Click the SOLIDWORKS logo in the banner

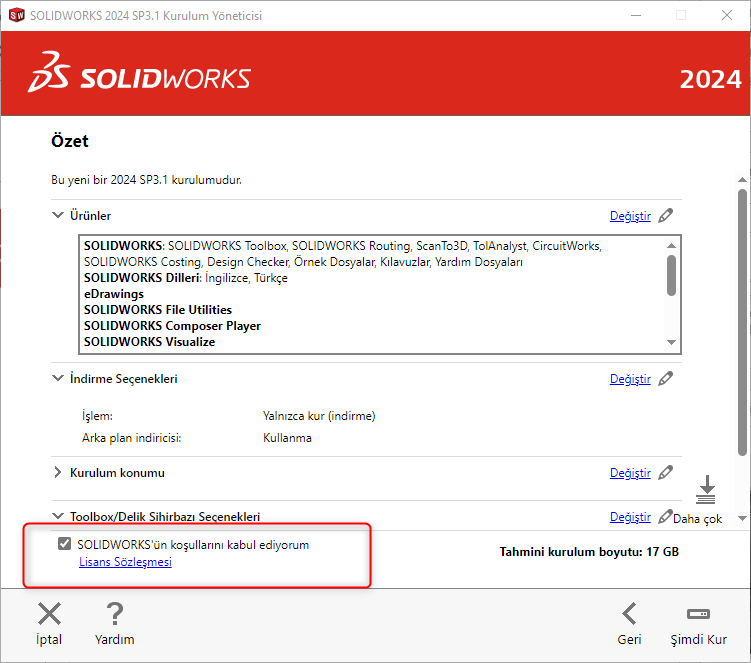pos(139,72)
